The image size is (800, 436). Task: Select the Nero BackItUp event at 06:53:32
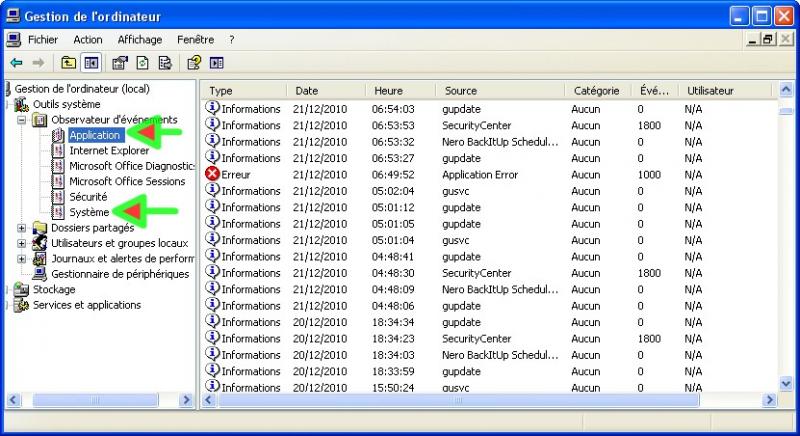click(x=498, y=142)
